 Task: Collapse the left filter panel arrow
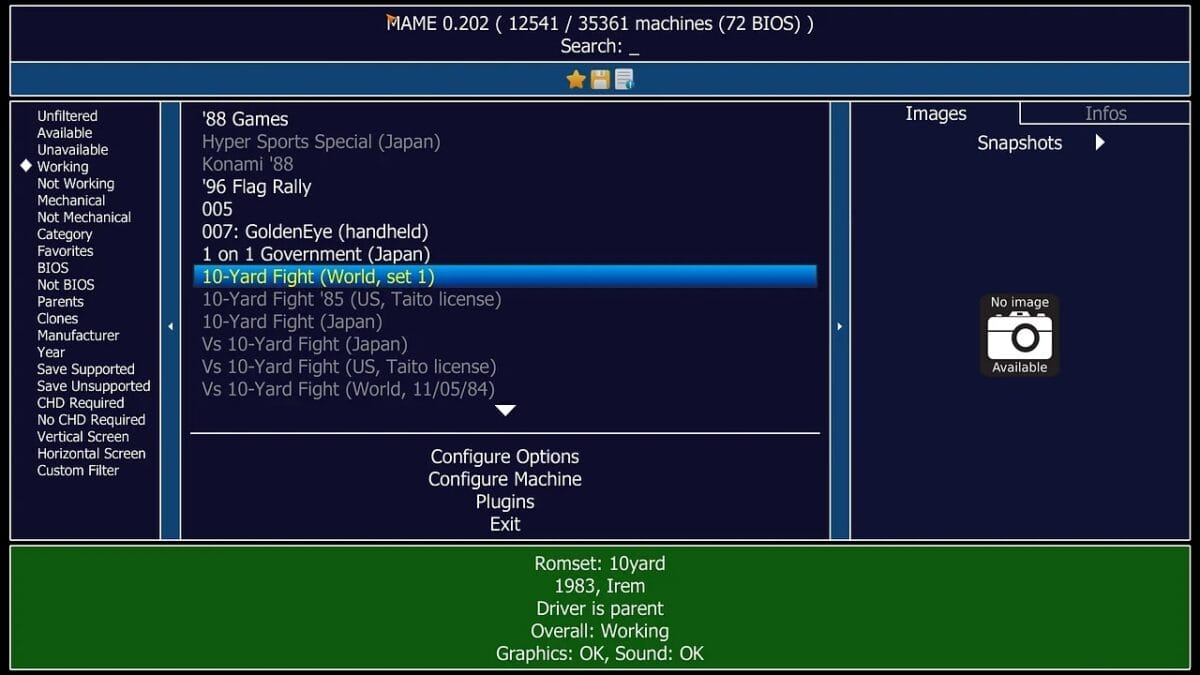pos(170,326)
